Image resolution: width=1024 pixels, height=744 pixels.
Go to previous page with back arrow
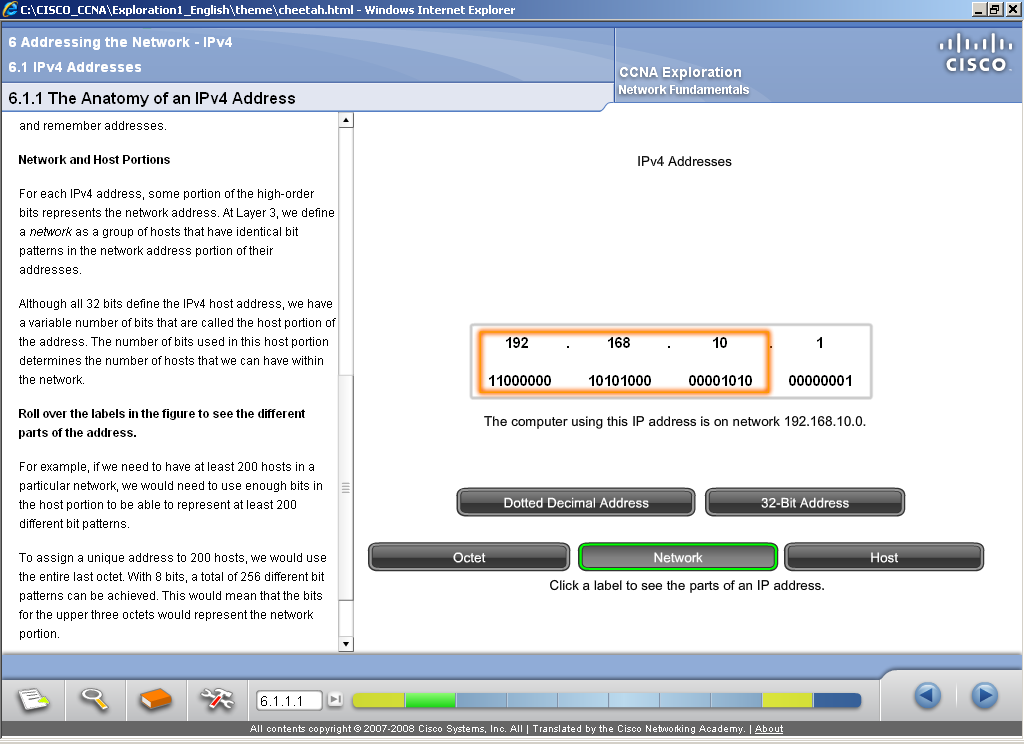927,695
